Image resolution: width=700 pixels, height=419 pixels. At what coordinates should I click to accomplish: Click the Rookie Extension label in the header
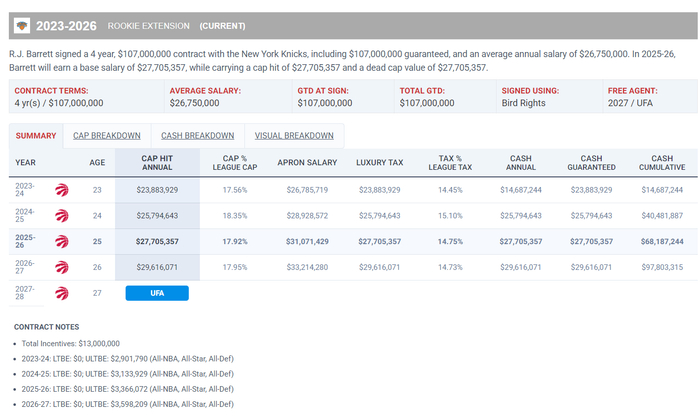pos(149,26)
